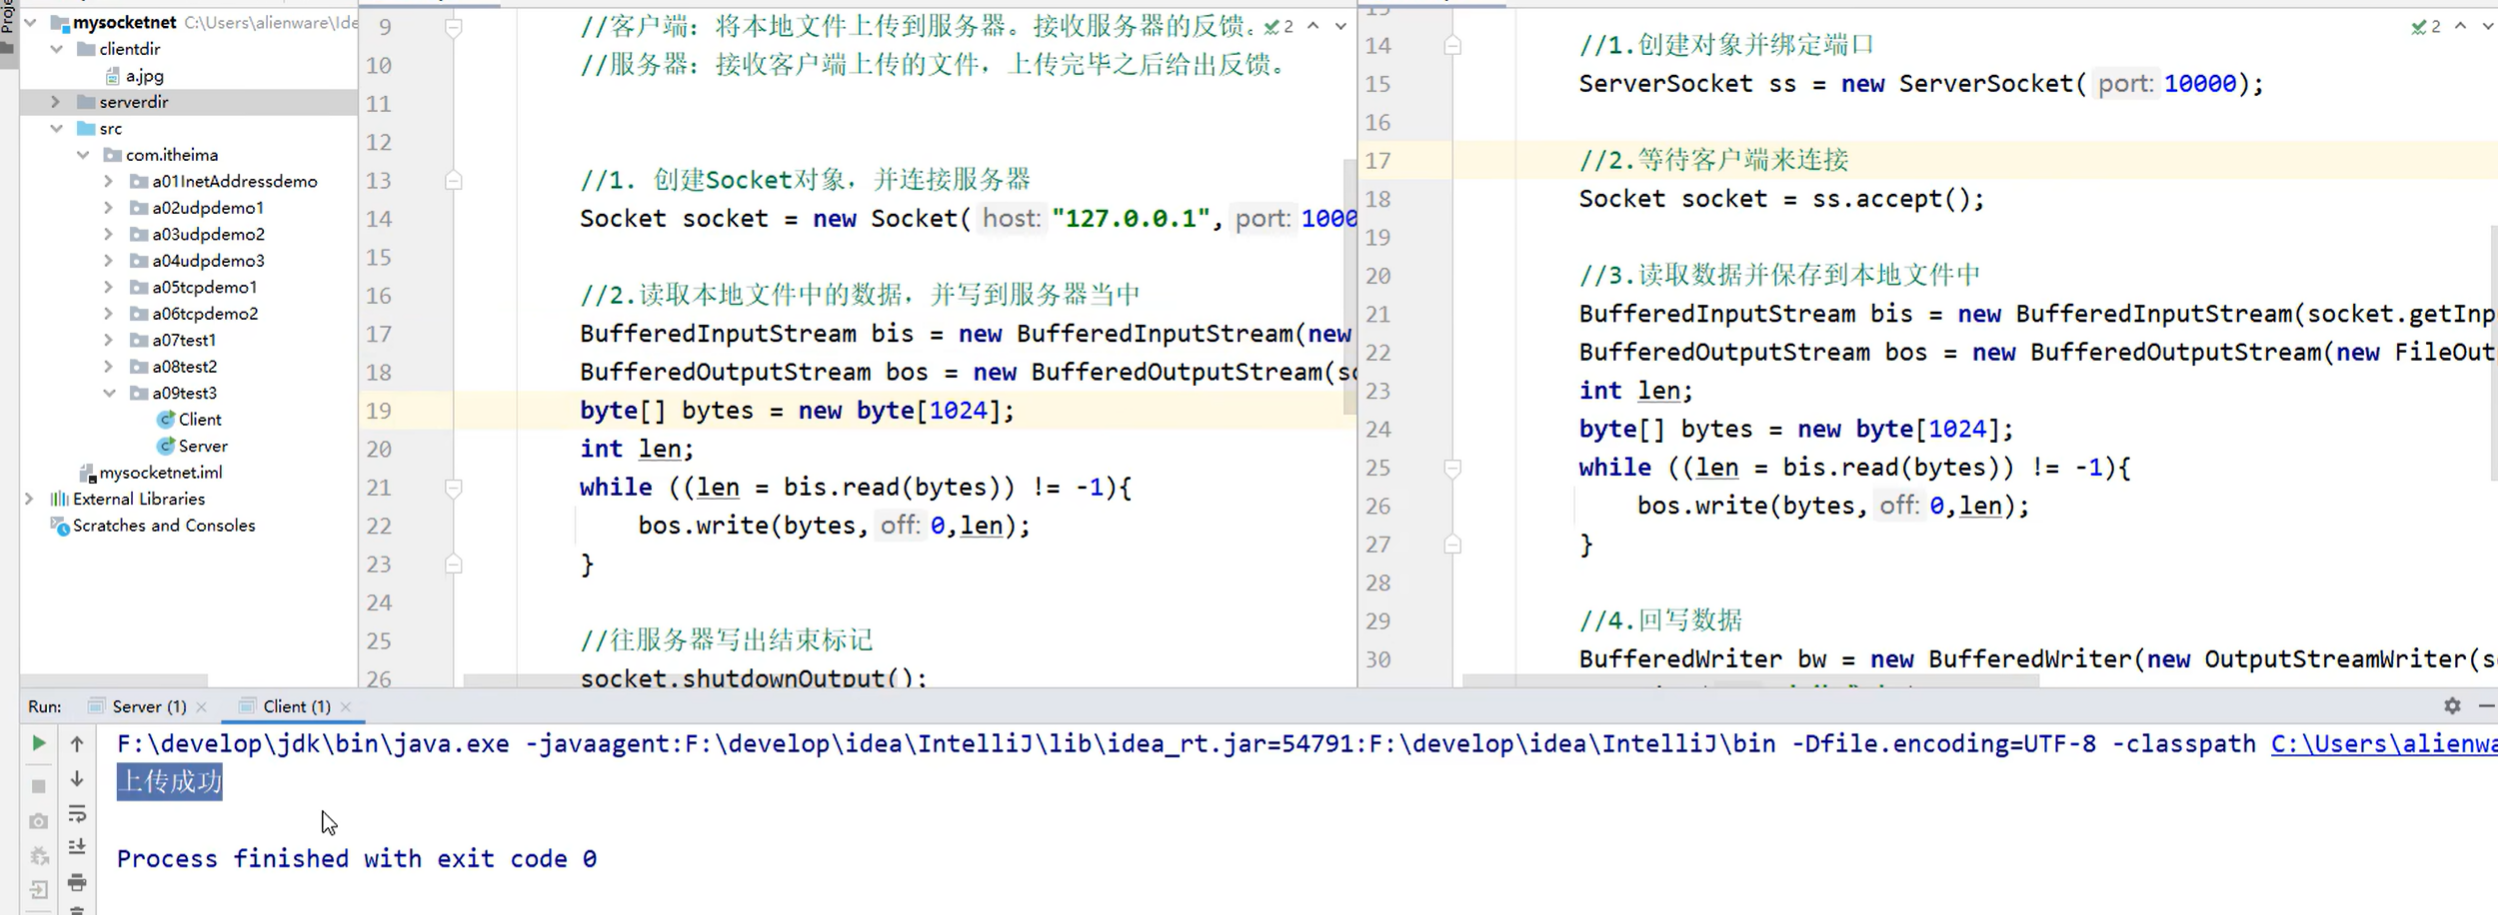Image resolution: width=2498 pixels, height=915 pixels.
Task: Toggle code fold marker at line 9
Action: click(453, 28)
